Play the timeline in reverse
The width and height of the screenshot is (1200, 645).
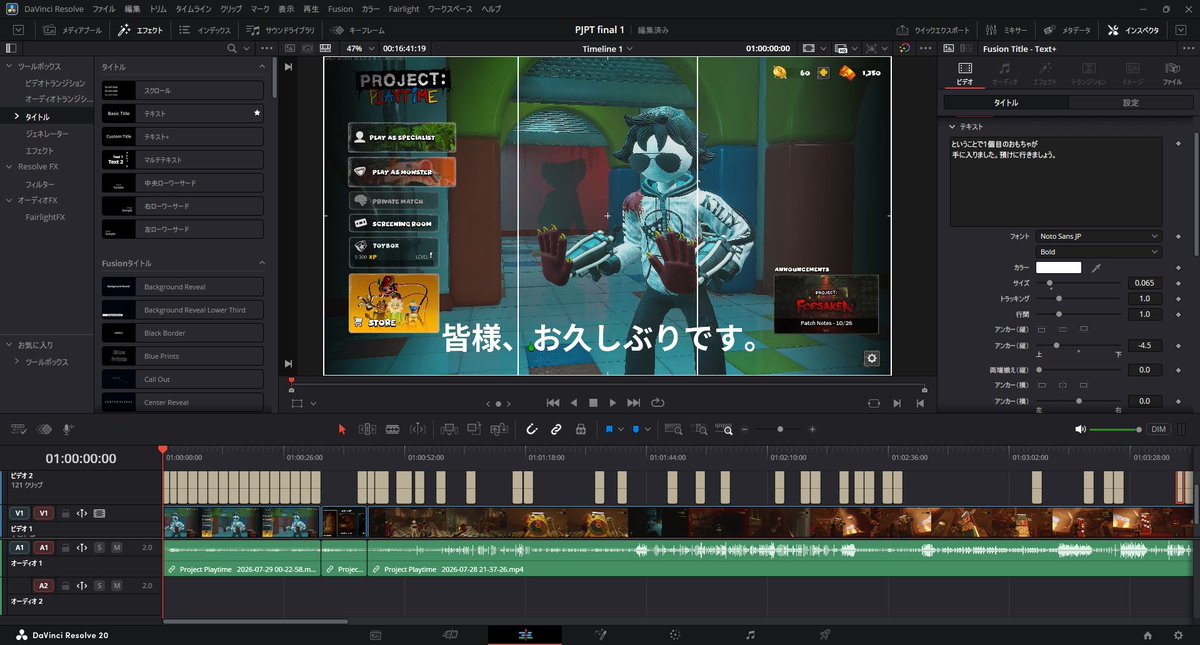click(x=573, y=403)
